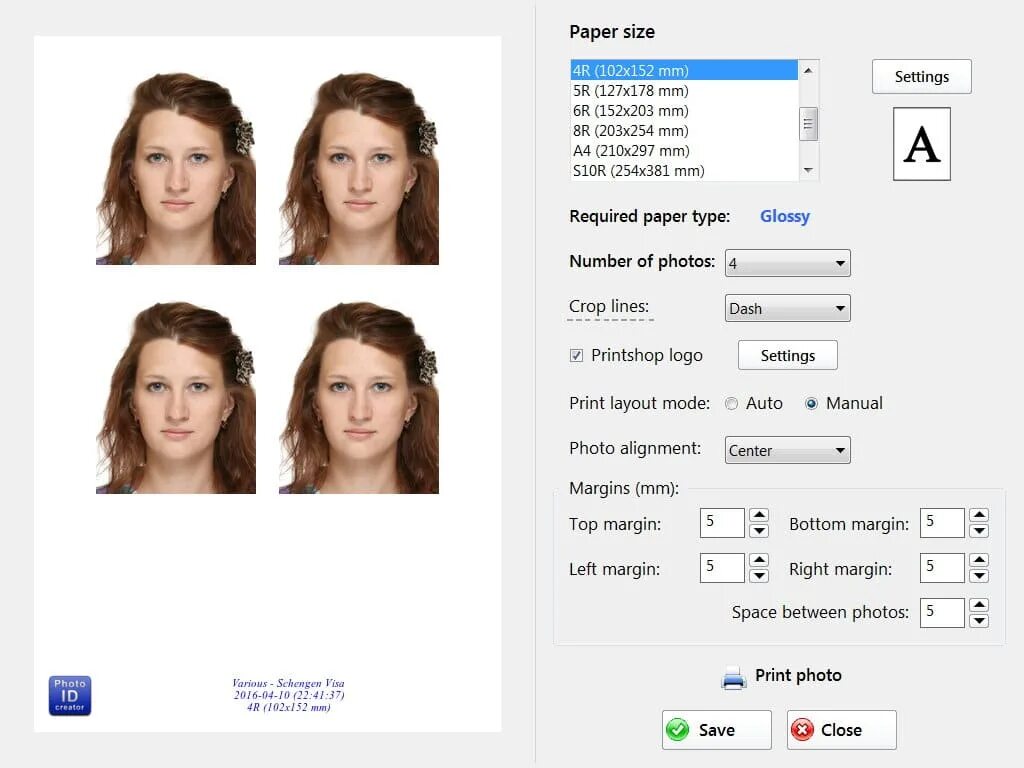1024x768 pixels.
Task: Click the Crop lines label
Action: [x=609, y=306]
